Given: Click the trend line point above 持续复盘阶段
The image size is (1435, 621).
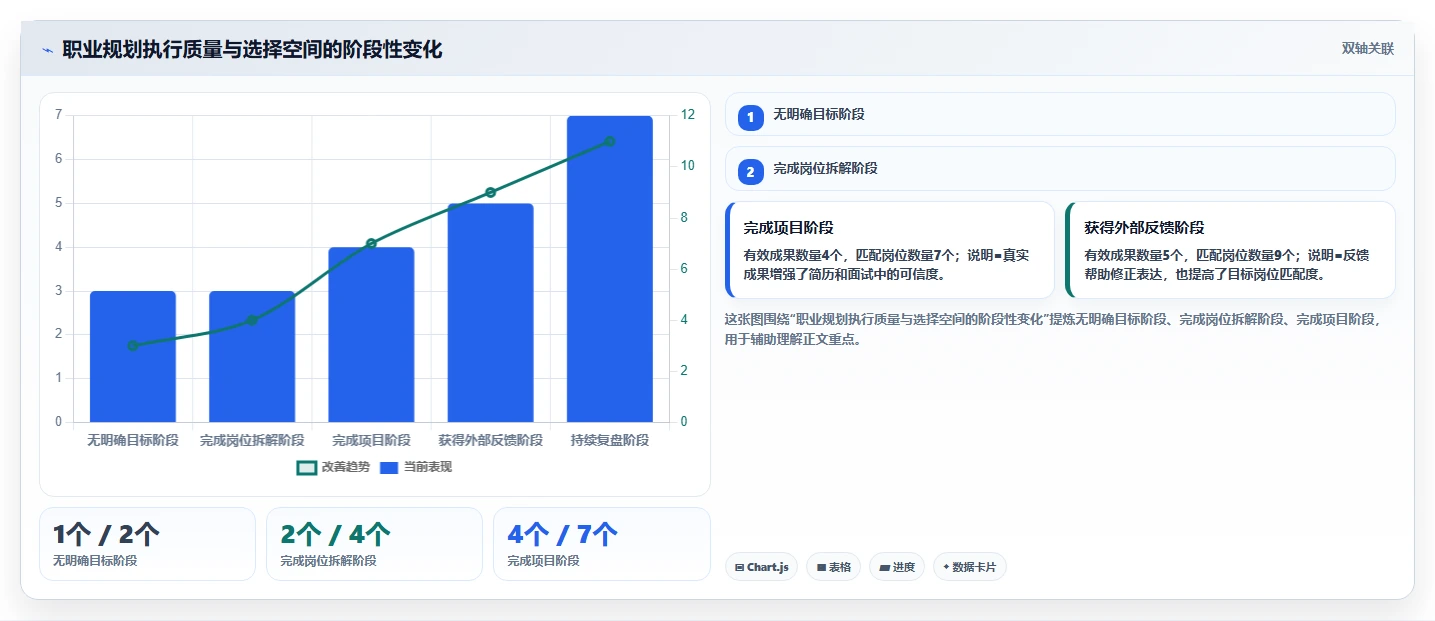Looking at the screenshot, I should point(610,141).
